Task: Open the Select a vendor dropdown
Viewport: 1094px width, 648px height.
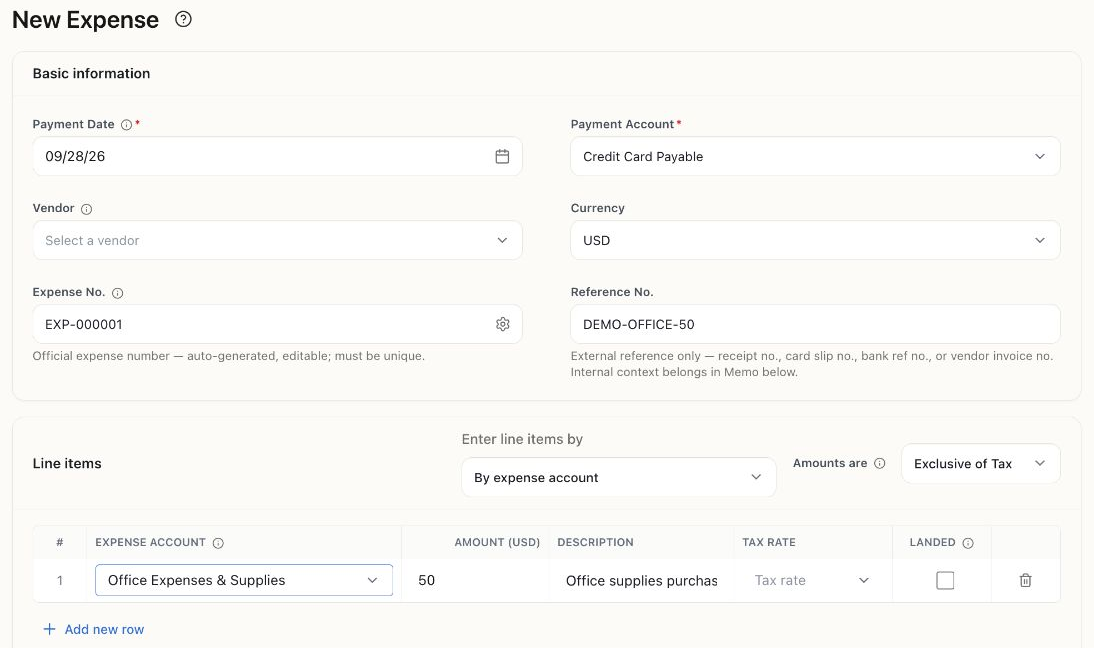Action: pyautogui.click(x=277, y=240)
